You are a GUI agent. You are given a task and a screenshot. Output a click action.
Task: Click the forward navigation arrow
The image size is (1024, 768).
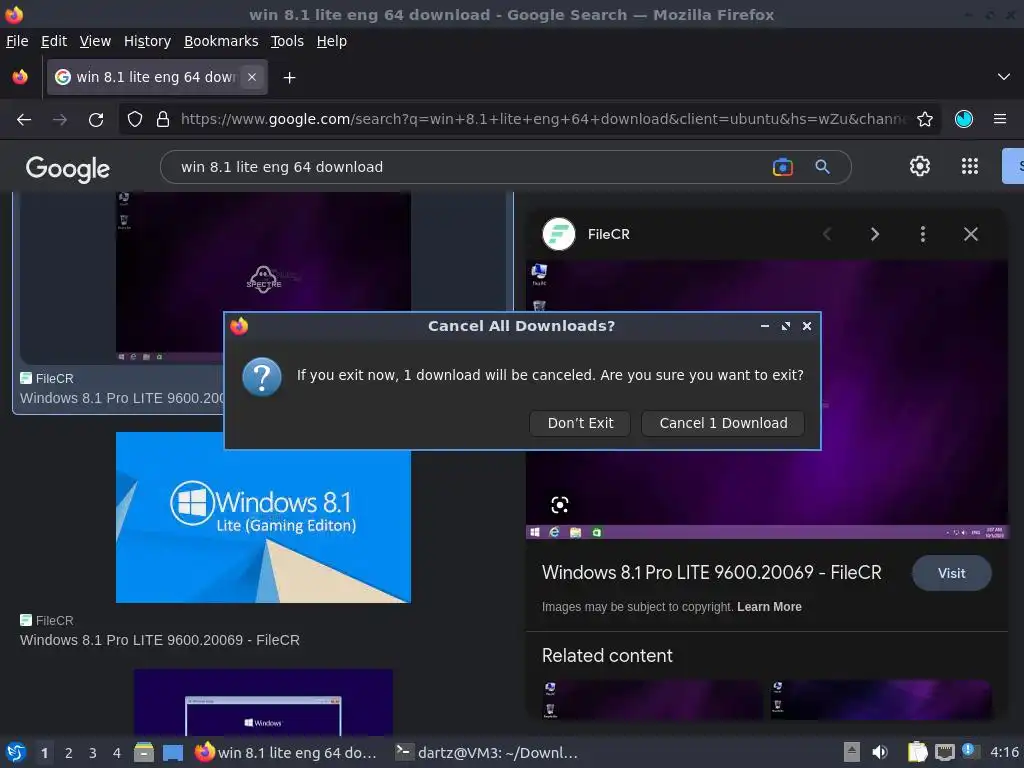point(60,120)
